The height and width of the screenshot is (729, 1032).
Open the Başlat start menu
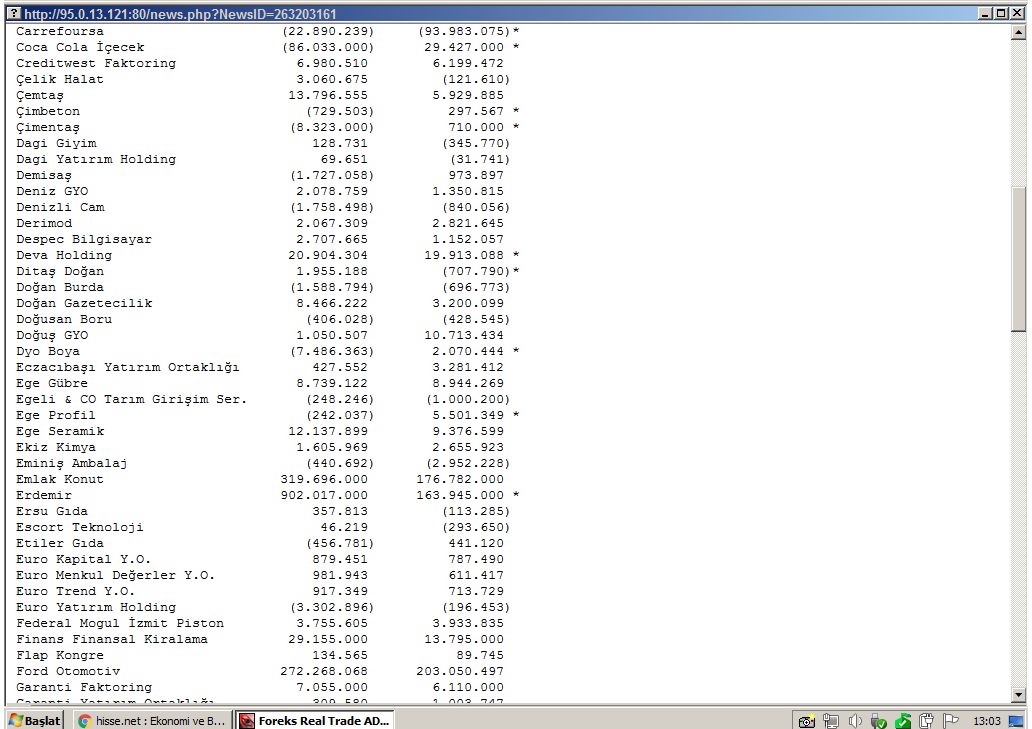click(34, 720)
